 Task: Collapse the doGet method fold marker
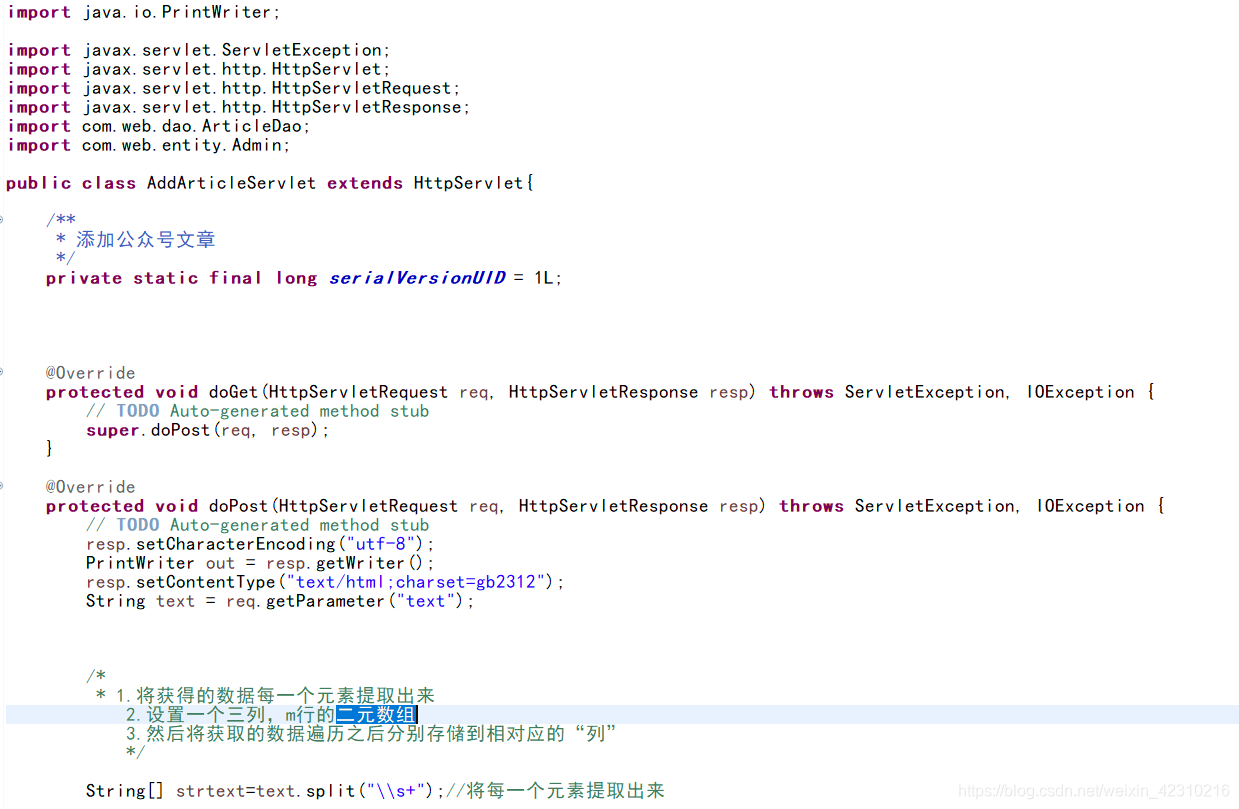pyautogui.click(x=2, y=373)
